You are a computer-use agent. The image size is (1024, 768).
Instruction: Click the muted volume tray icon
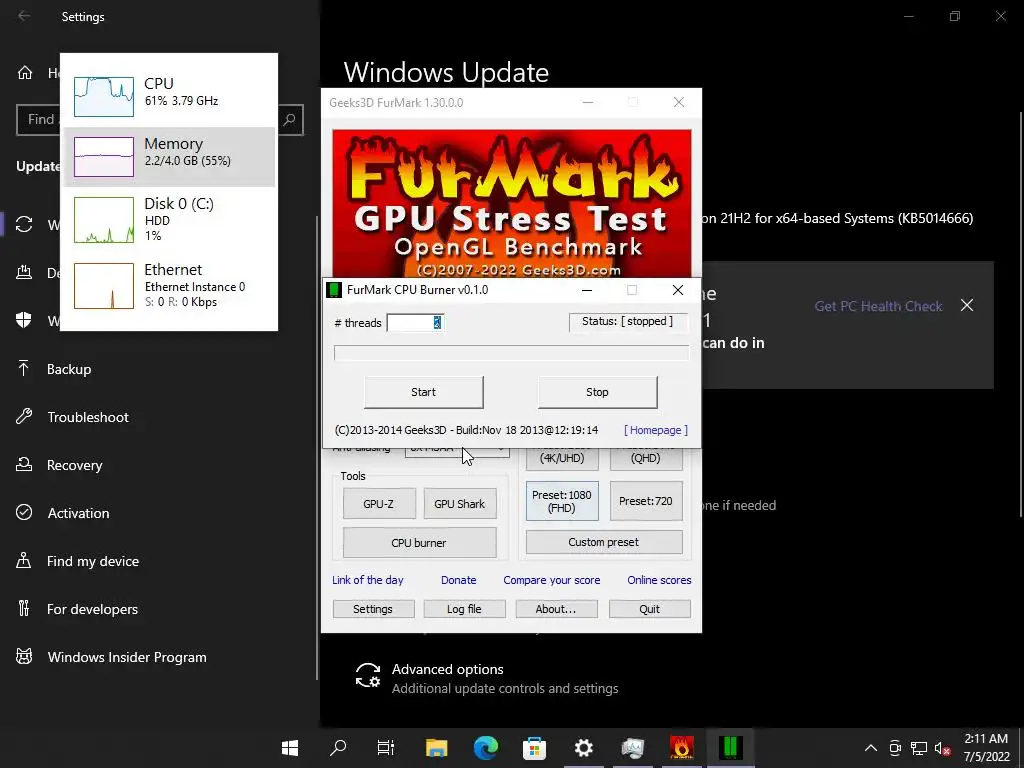point(942,748)
